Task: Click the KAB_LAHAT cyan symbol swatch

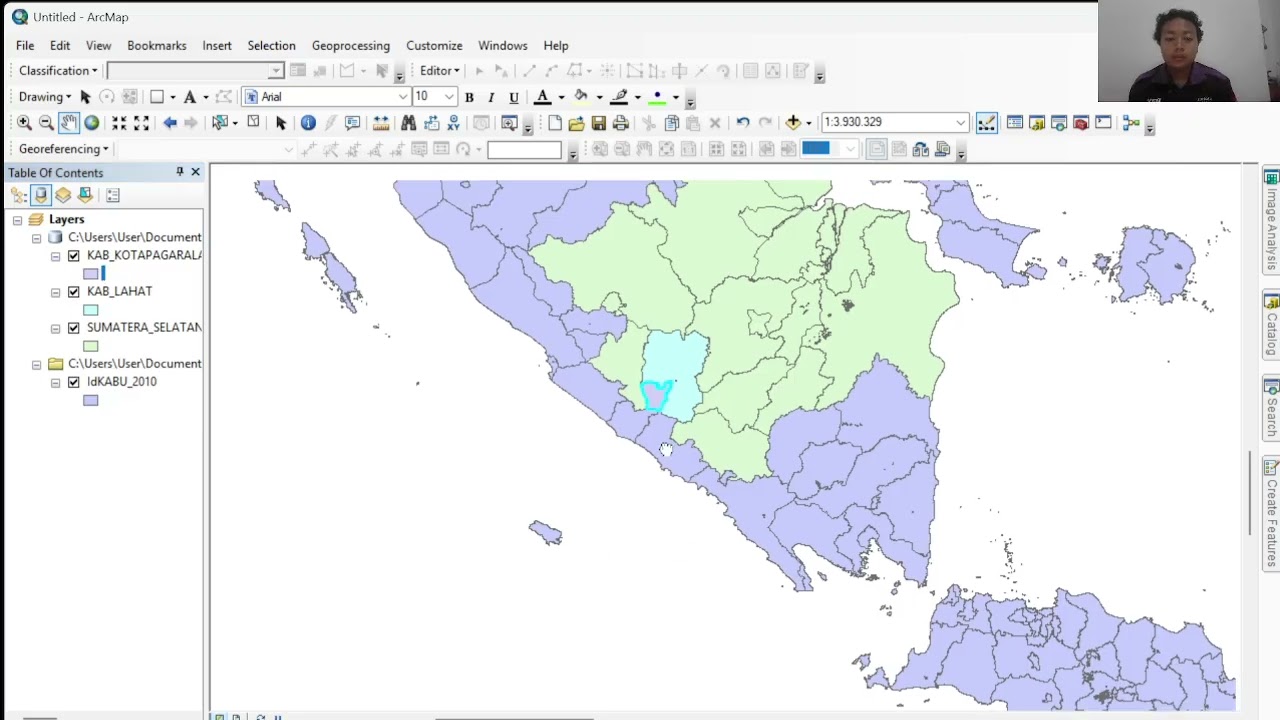Action: tap(91, 310)
